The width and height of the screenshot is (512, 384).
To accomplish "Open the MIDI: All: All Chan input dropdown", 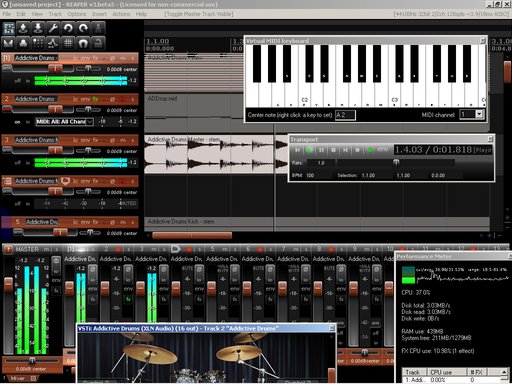I will pos(65,122).
